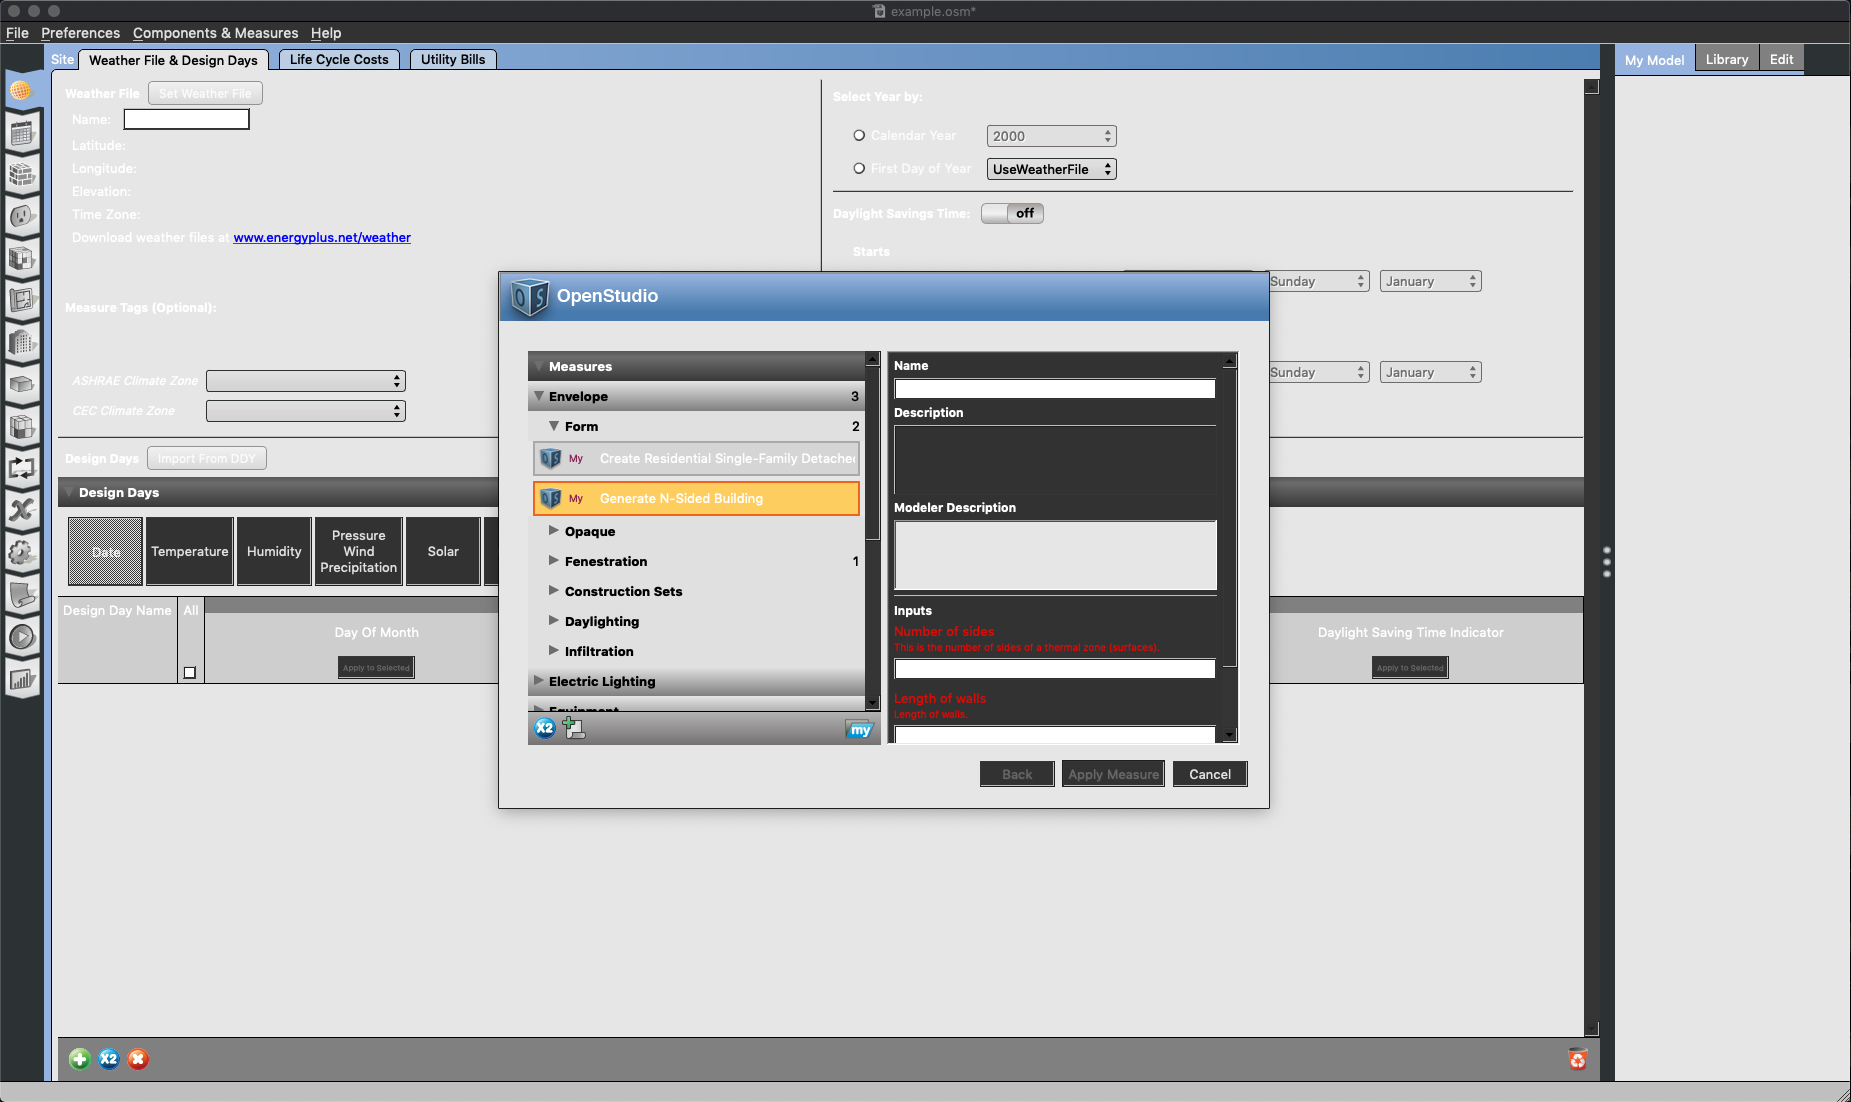Open the Output Variables icon
Image resolution: width=1851 pixels, height=1102 pixels.
click(x=21, y=511)
